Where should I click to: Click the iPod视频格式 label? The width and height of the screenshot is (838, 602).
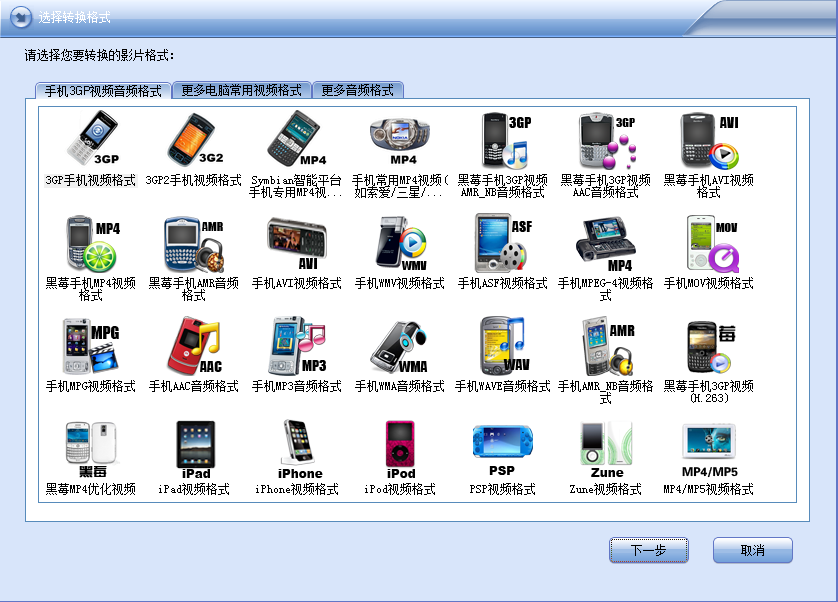[x=400, y=489]
